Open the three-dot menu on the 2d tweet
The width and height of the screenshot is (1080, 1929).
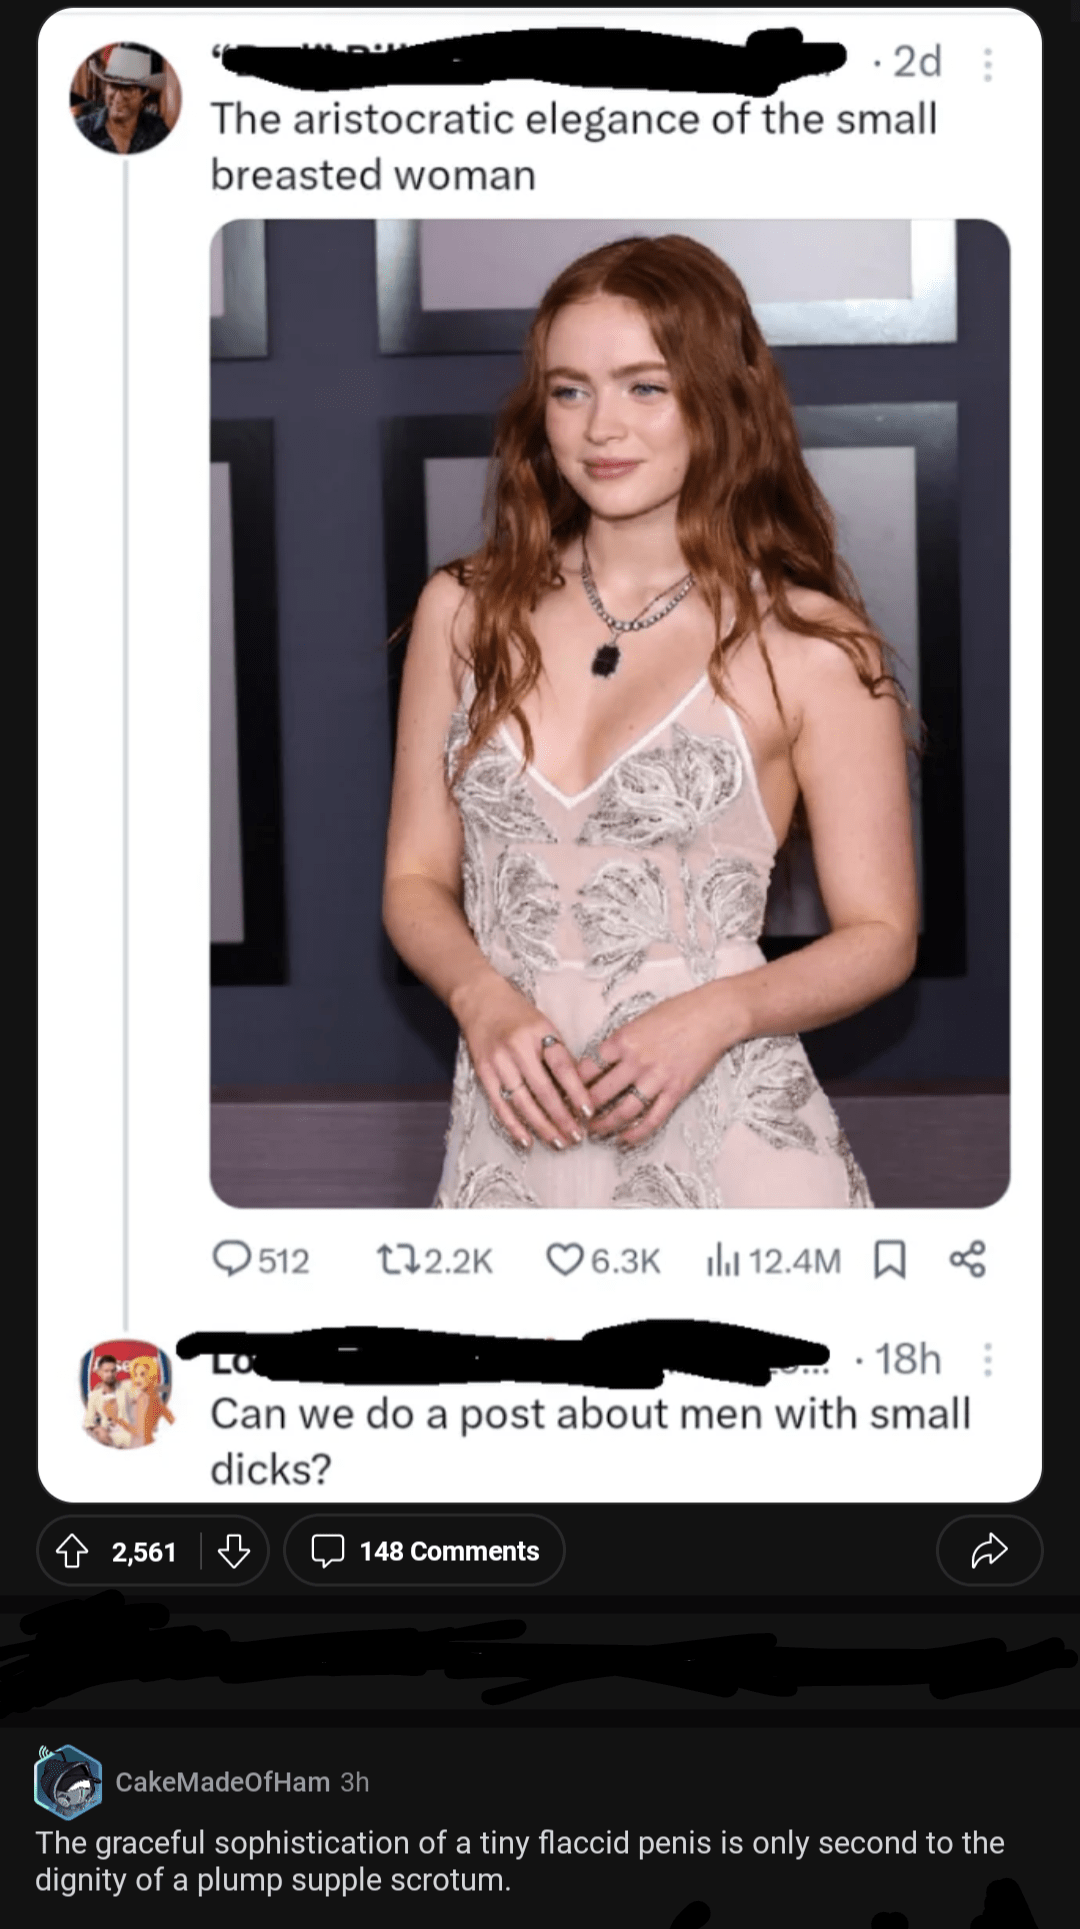point(987,65)
